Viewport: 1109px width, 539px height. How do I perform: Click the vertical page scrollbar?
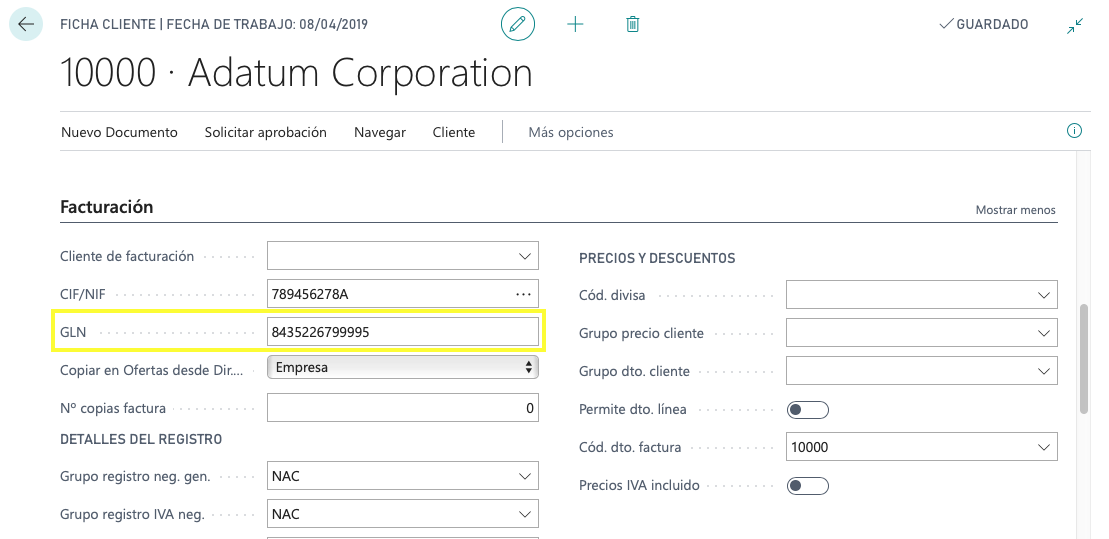(x=1084, y=358)
